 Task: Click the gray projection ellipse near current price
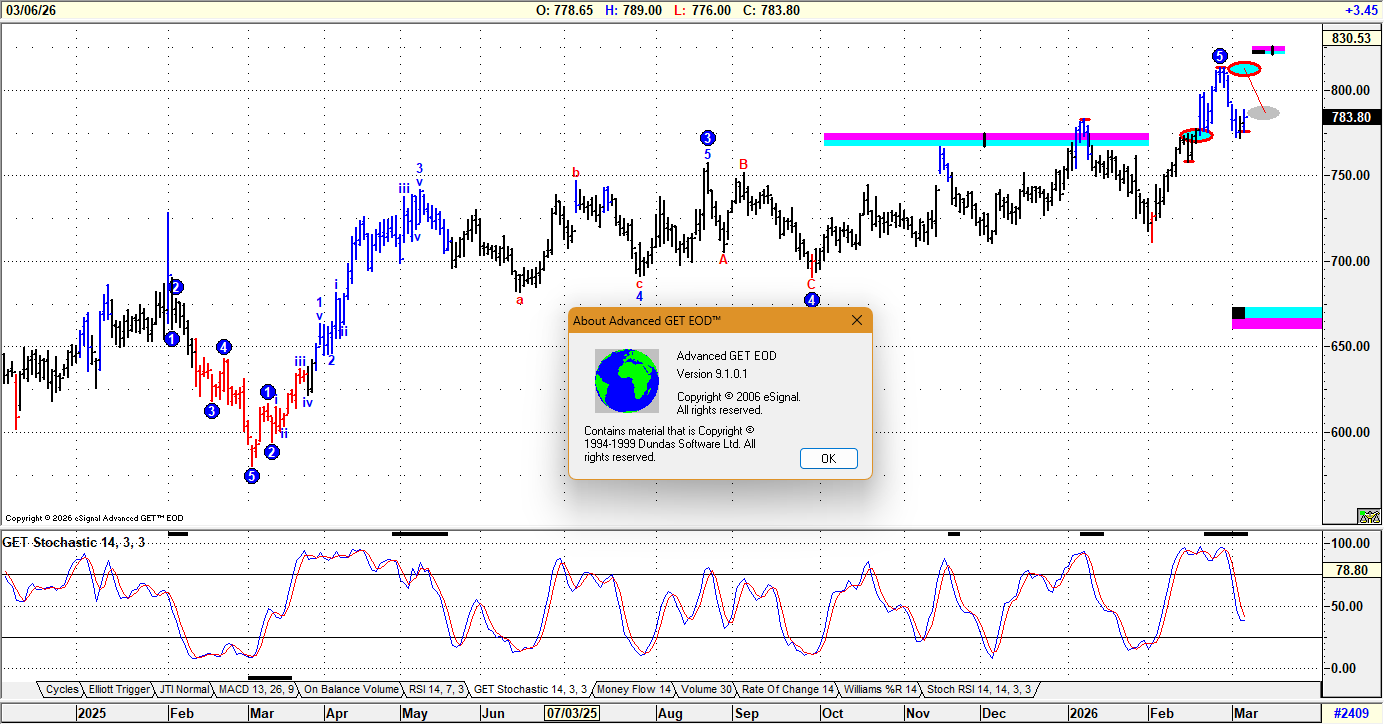(x=1263, y=112)
